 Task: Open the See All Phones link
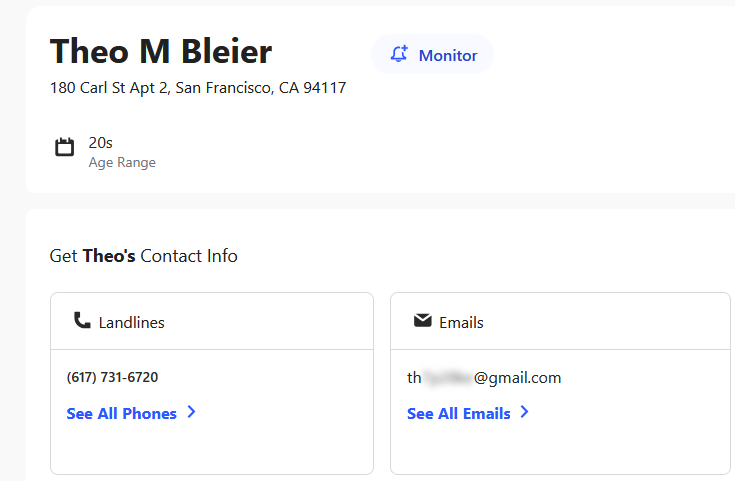click(121, 413)
